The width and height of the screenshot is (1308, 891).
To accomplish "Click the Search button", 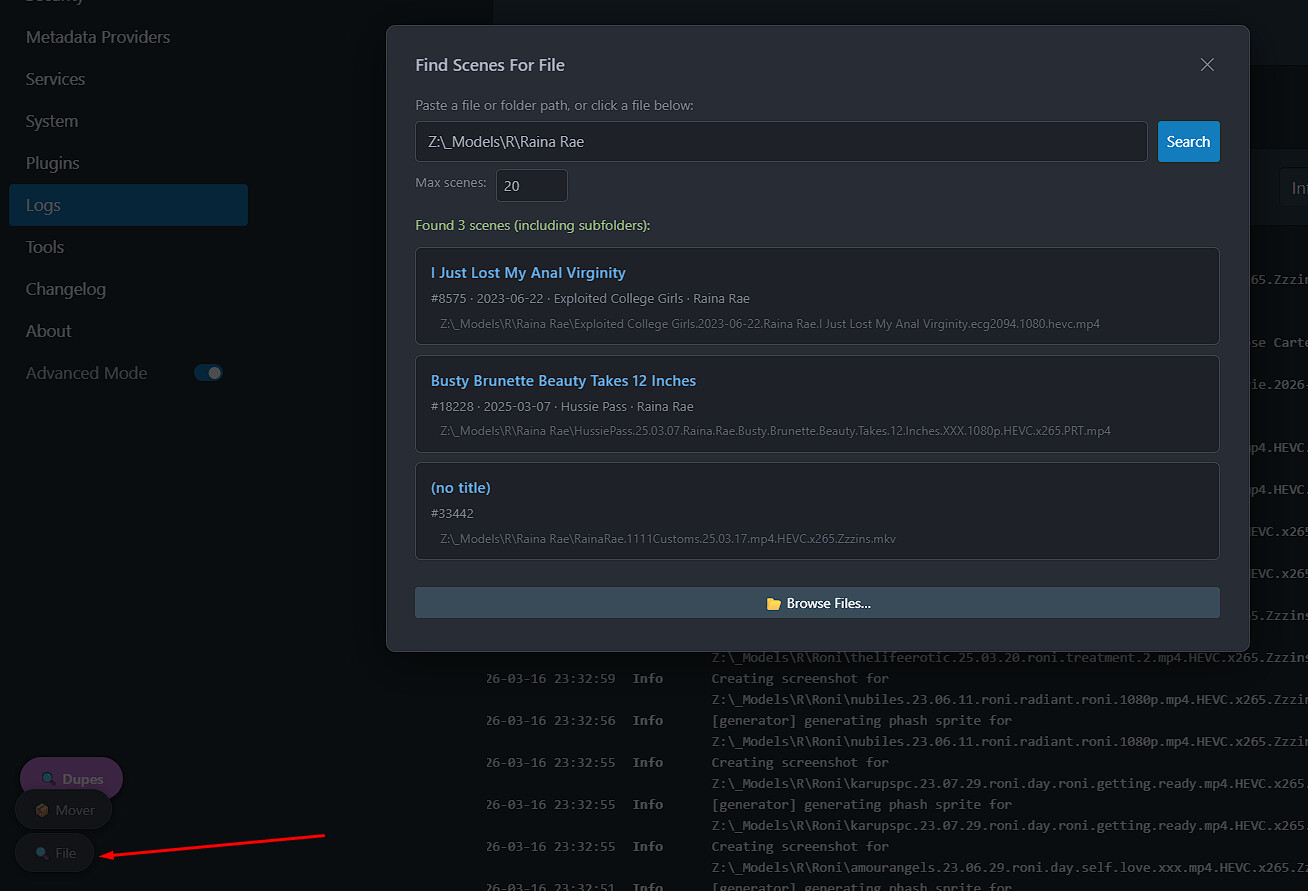I will (1188, 142).
